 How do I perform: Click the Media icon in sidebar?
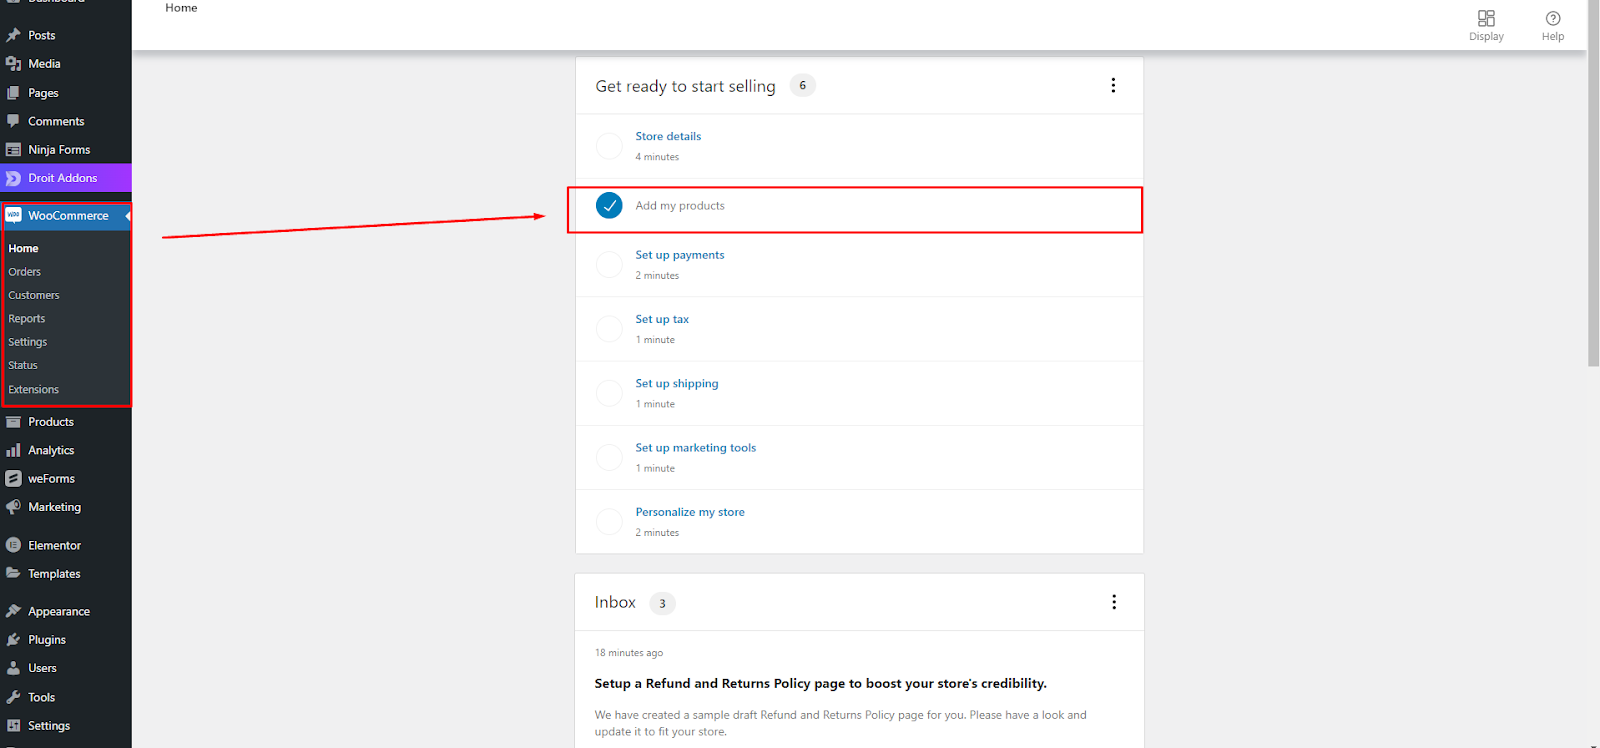pyautogui.click(x=13, y=64)
